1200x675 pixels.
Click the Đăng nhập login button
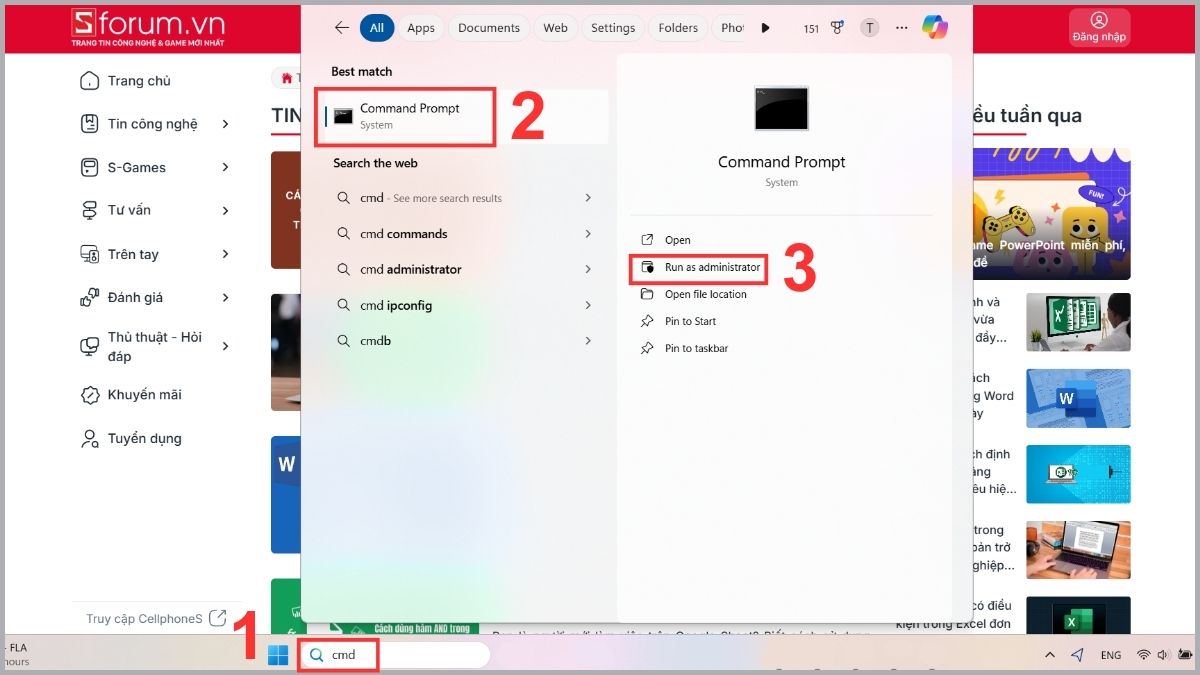point(1099,28)
